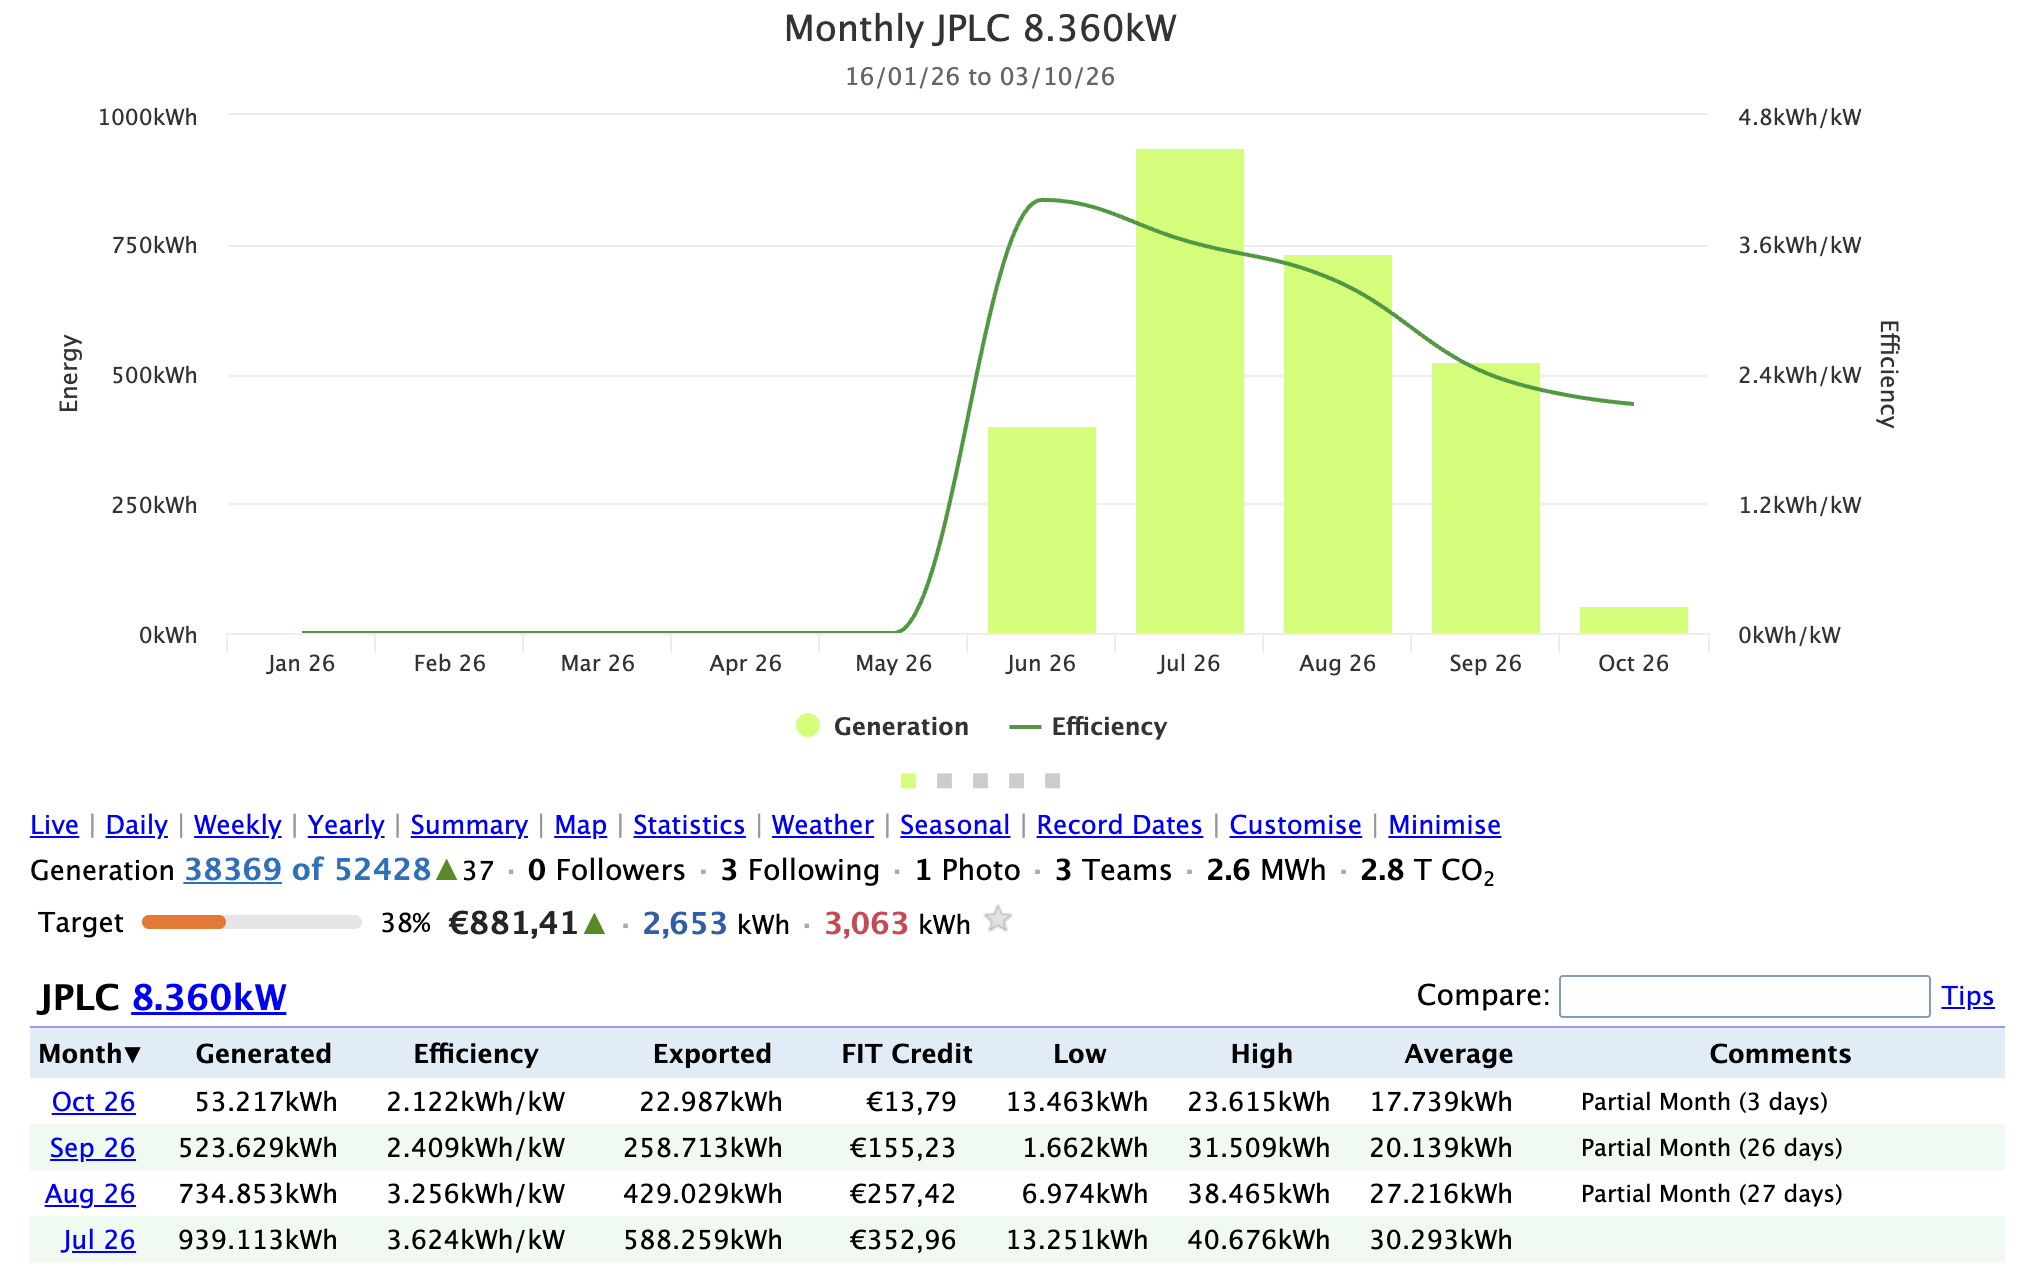Click the Jun 26 generation bar
This screenshot has width=2020, height=1266.
point(1042,530)
